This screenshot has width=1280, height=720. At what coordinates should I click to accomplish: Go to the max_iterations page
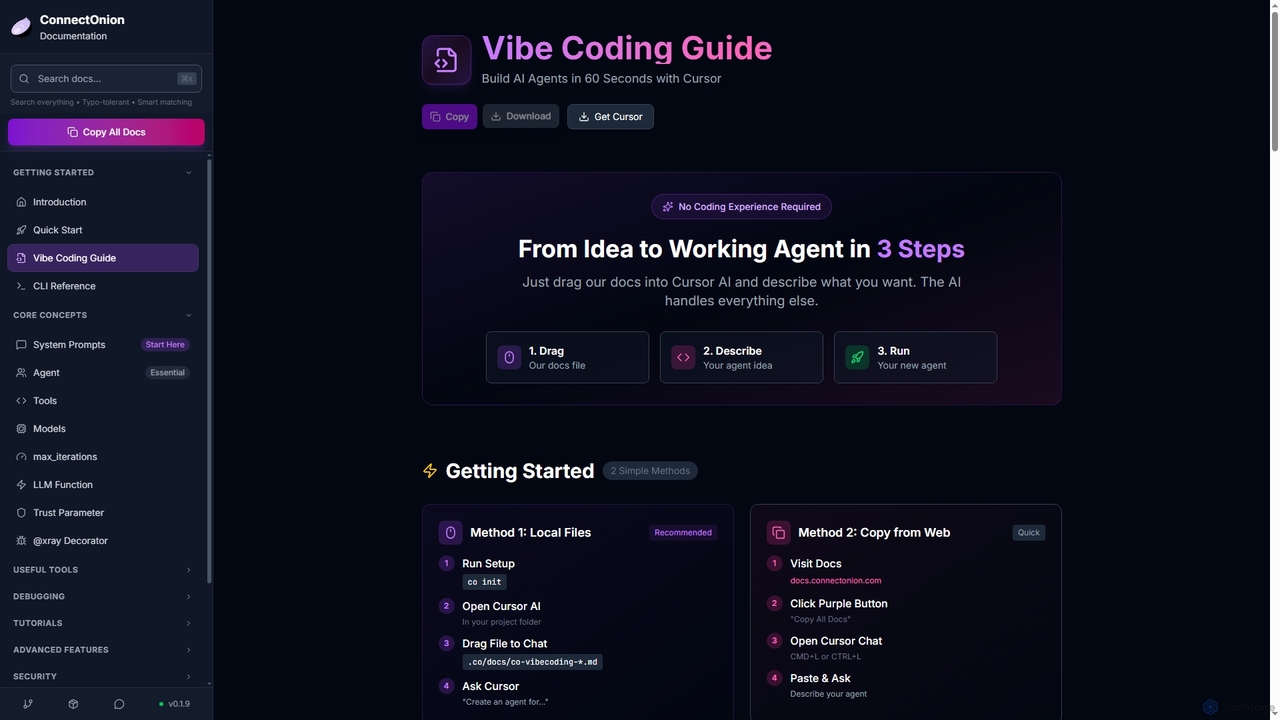pyautogui.click(x=102, y=457)
